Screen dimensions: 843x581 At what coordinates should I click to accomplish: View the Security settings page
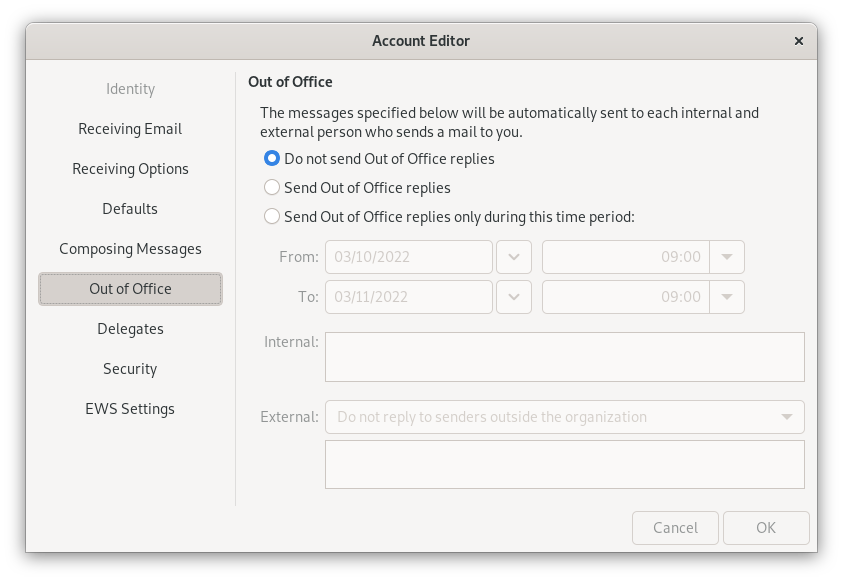point(130,369)
